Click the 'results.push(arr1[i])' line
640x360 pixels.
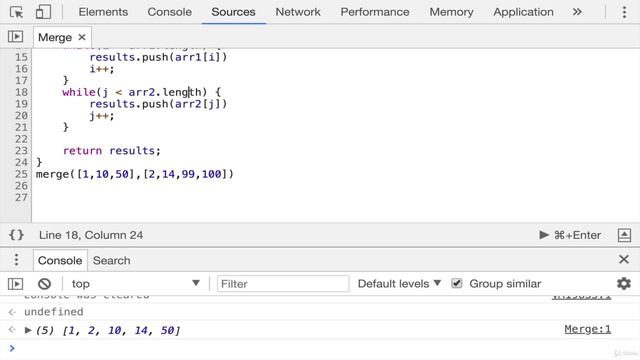pyautogui.click(x=158, y=57)
